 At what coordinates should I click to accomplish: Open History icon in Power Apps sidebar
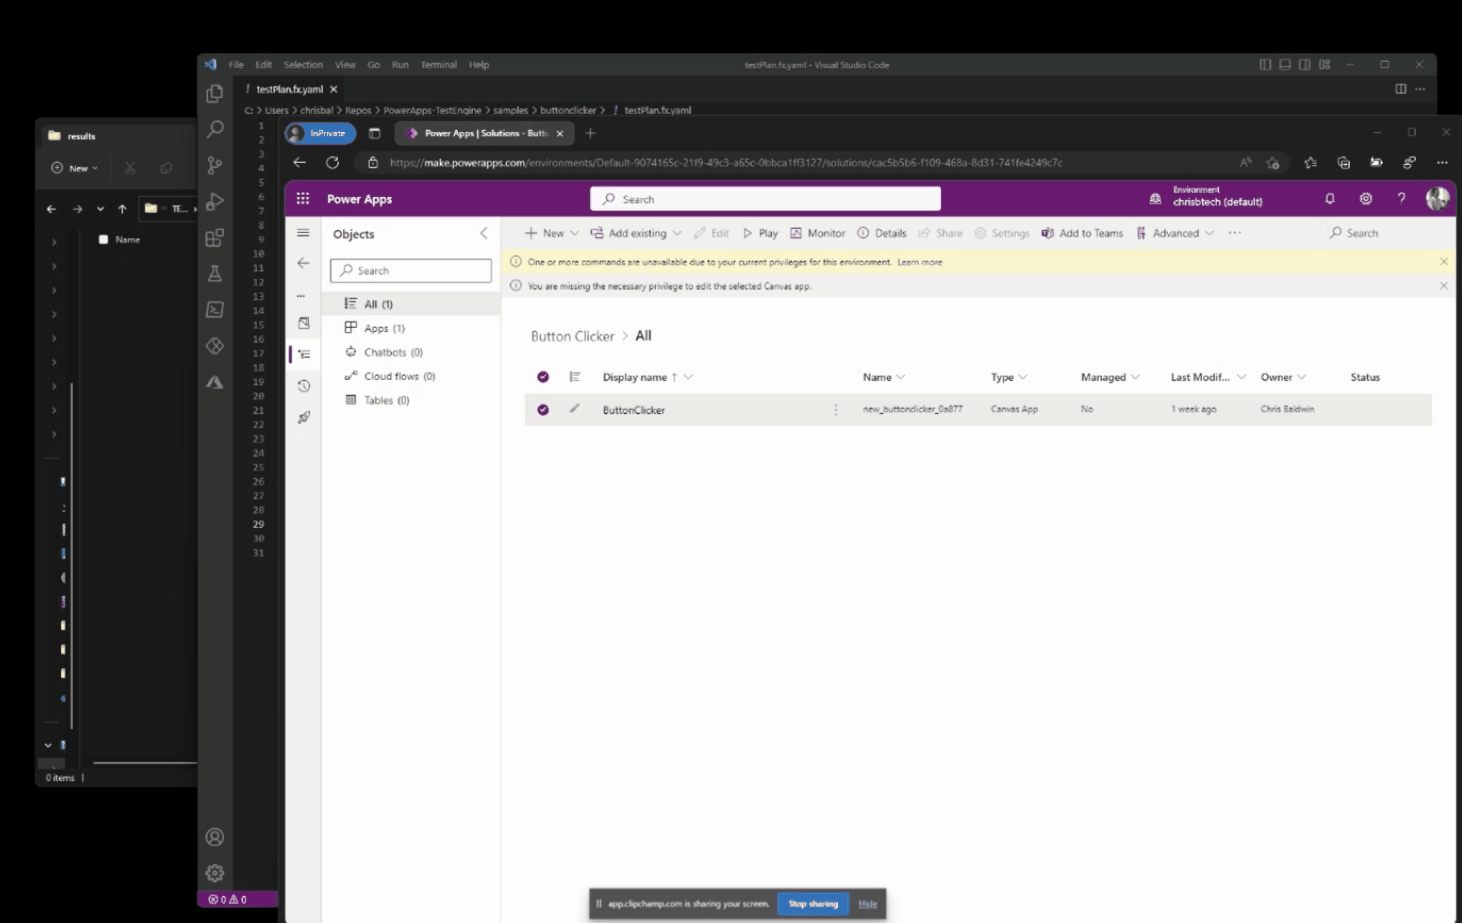coord(304,386)
